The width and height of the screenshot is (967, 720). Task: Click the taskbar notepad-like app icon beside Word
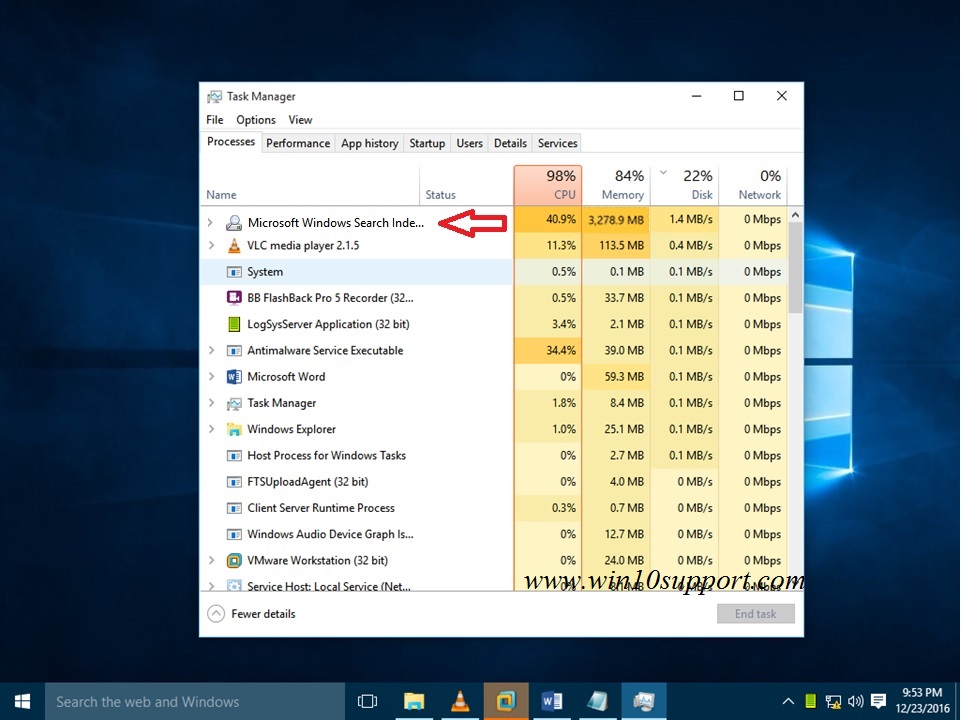(x=597, y=701)
